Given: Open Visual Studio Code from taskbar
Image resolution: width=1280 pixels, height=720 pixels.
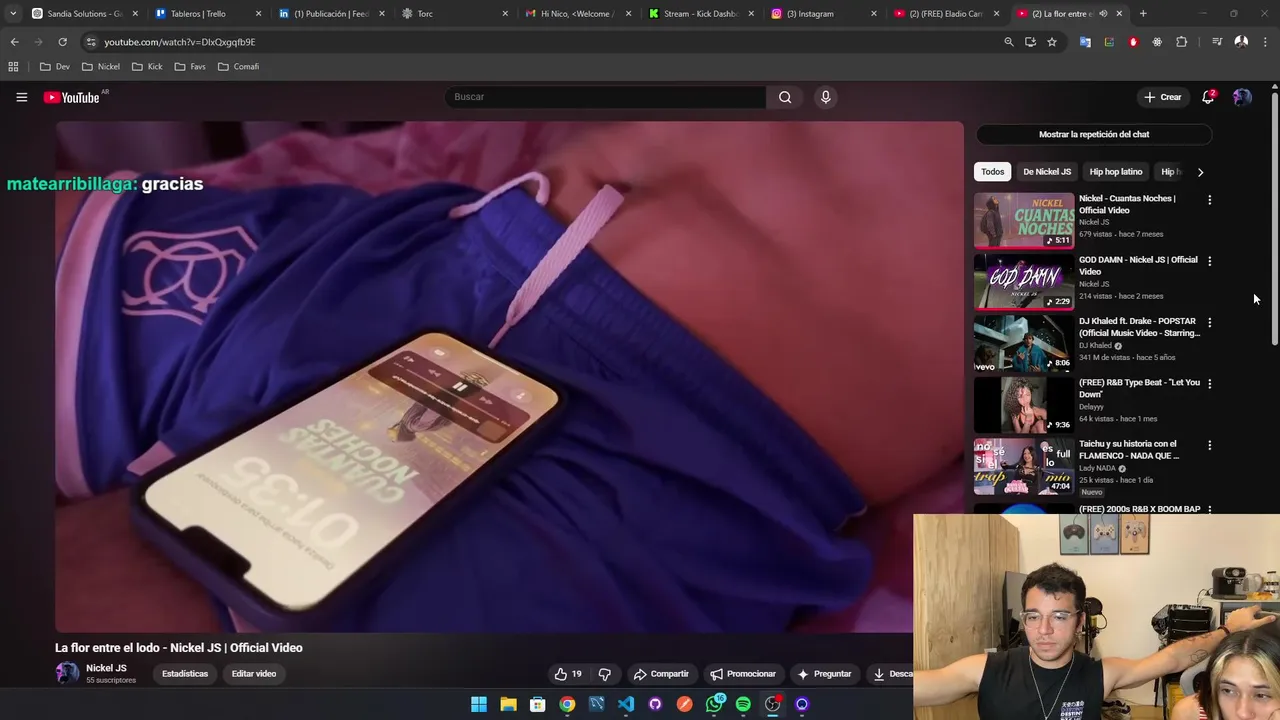Looking at the screenshot, I should coord(626,704).
